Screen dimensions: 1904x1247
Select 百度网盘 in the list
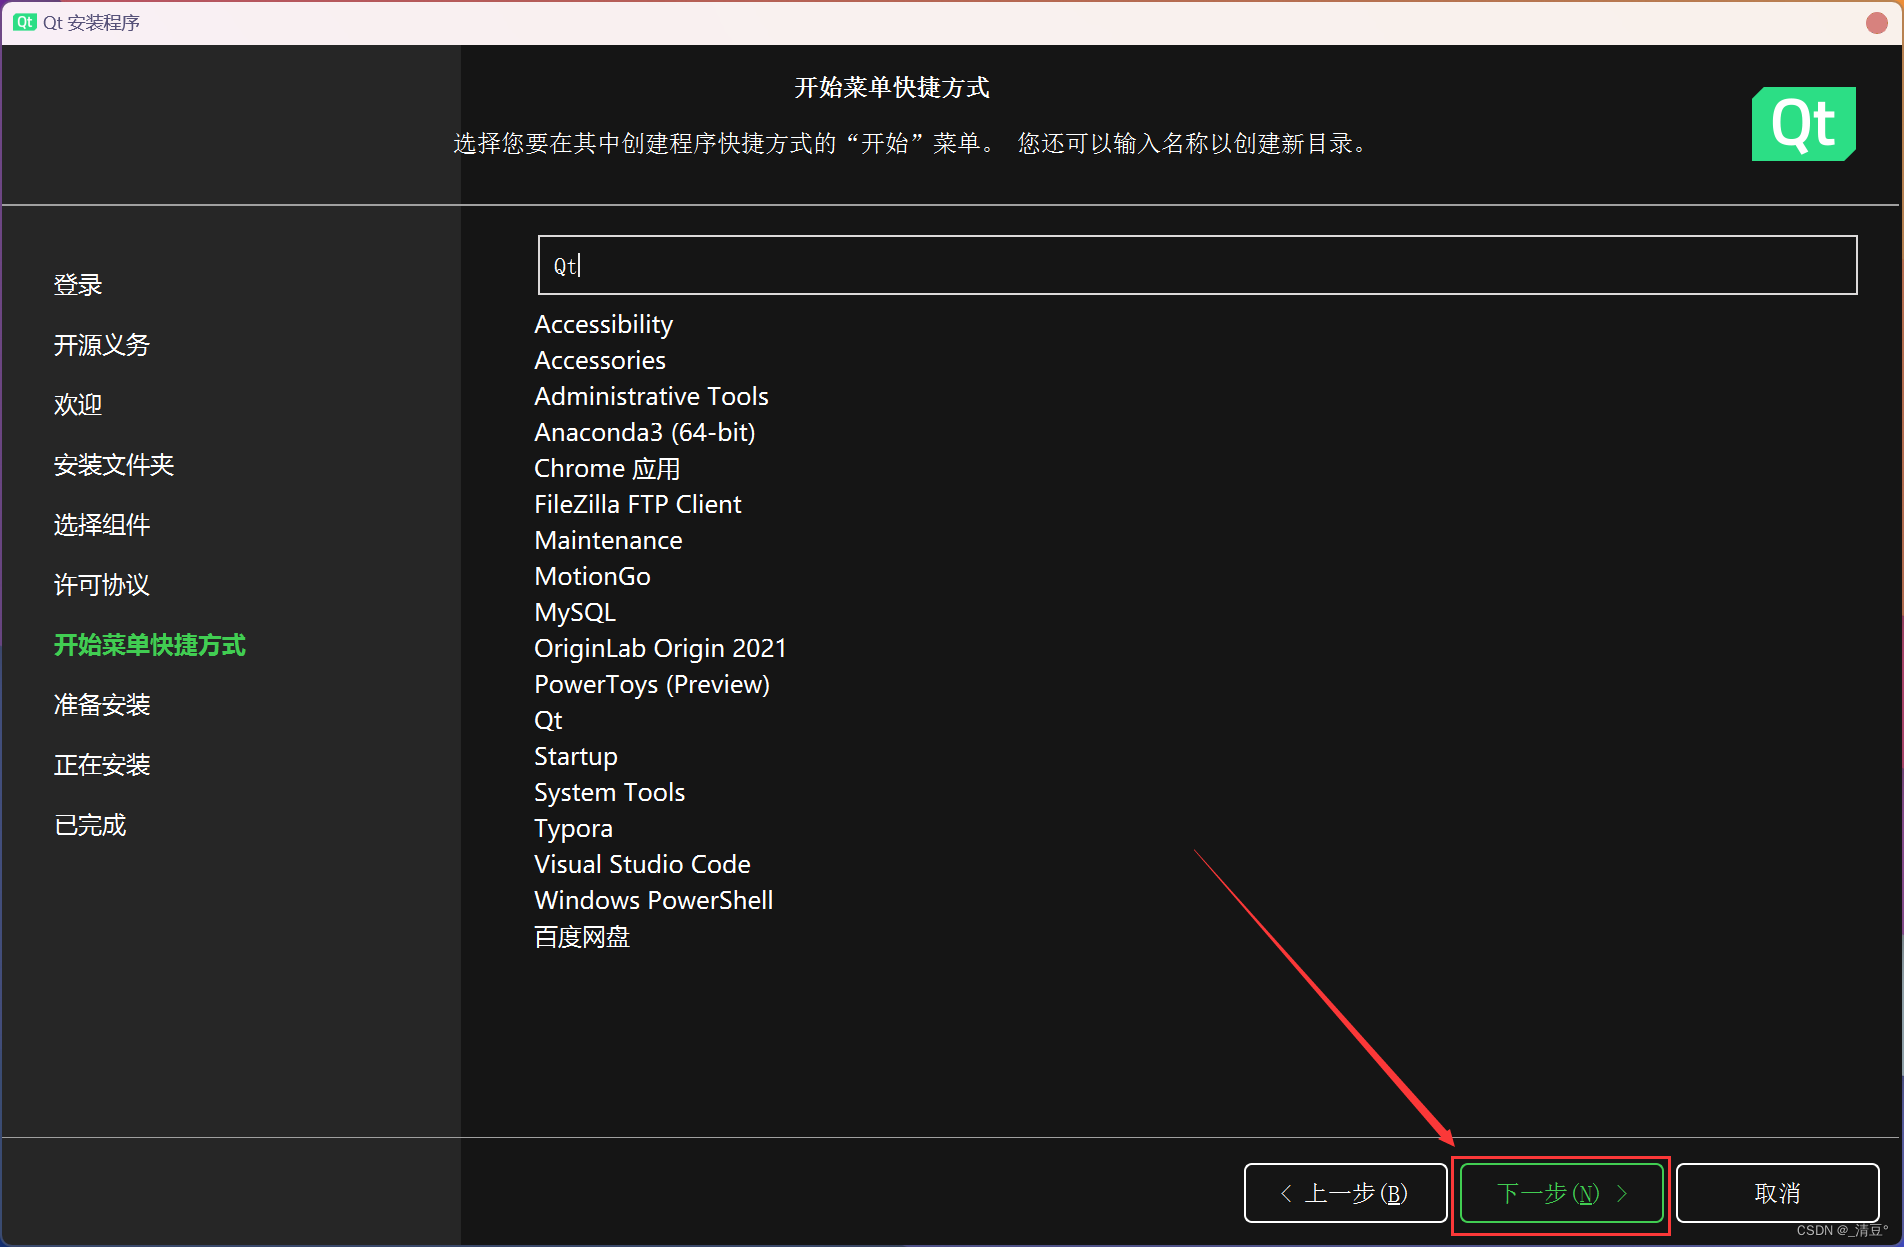coord(582,937)
